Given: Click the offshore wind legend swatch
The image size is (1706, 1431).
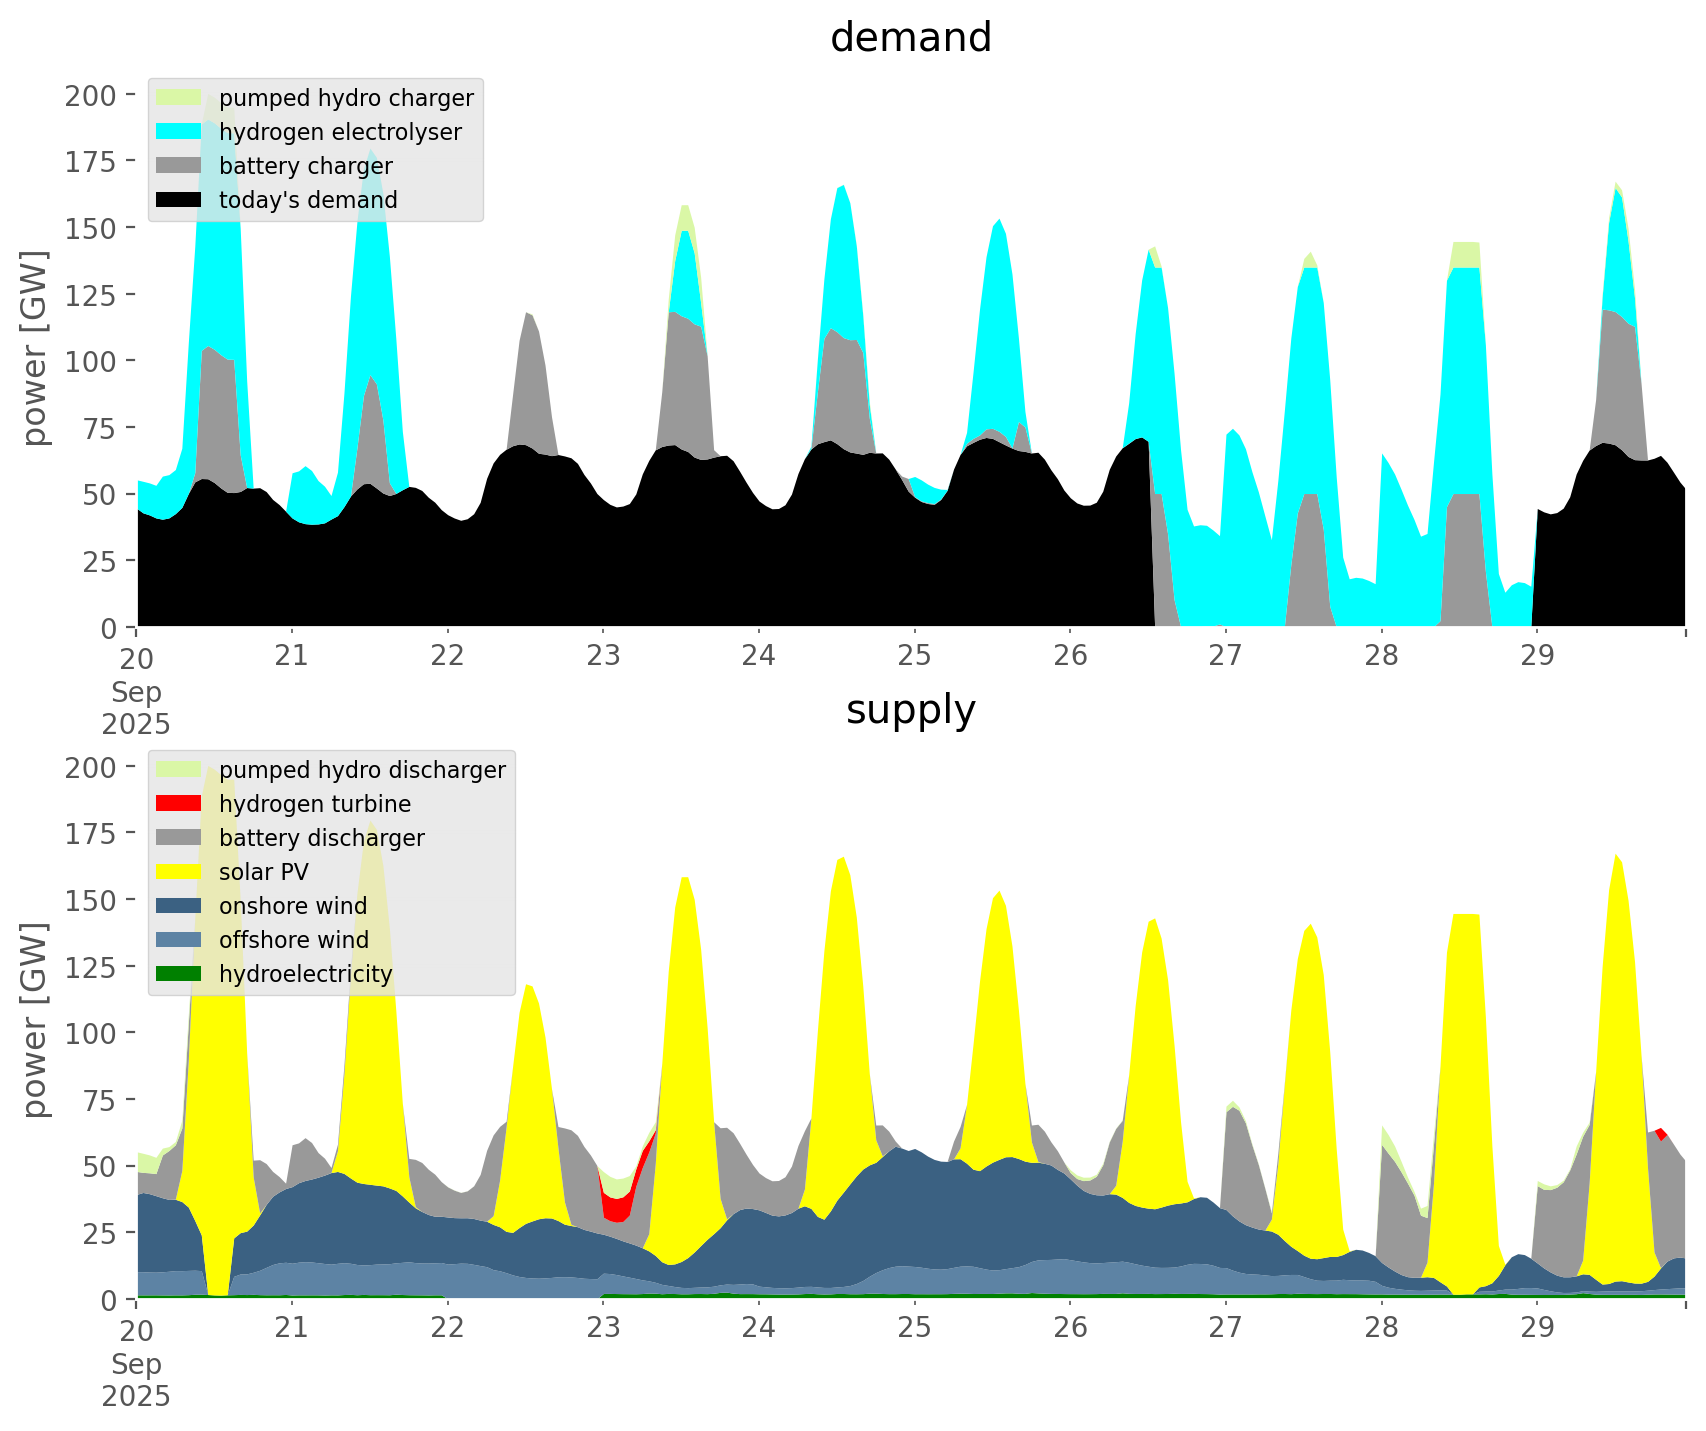Looking at the screenshot, I should click(179, 940).
